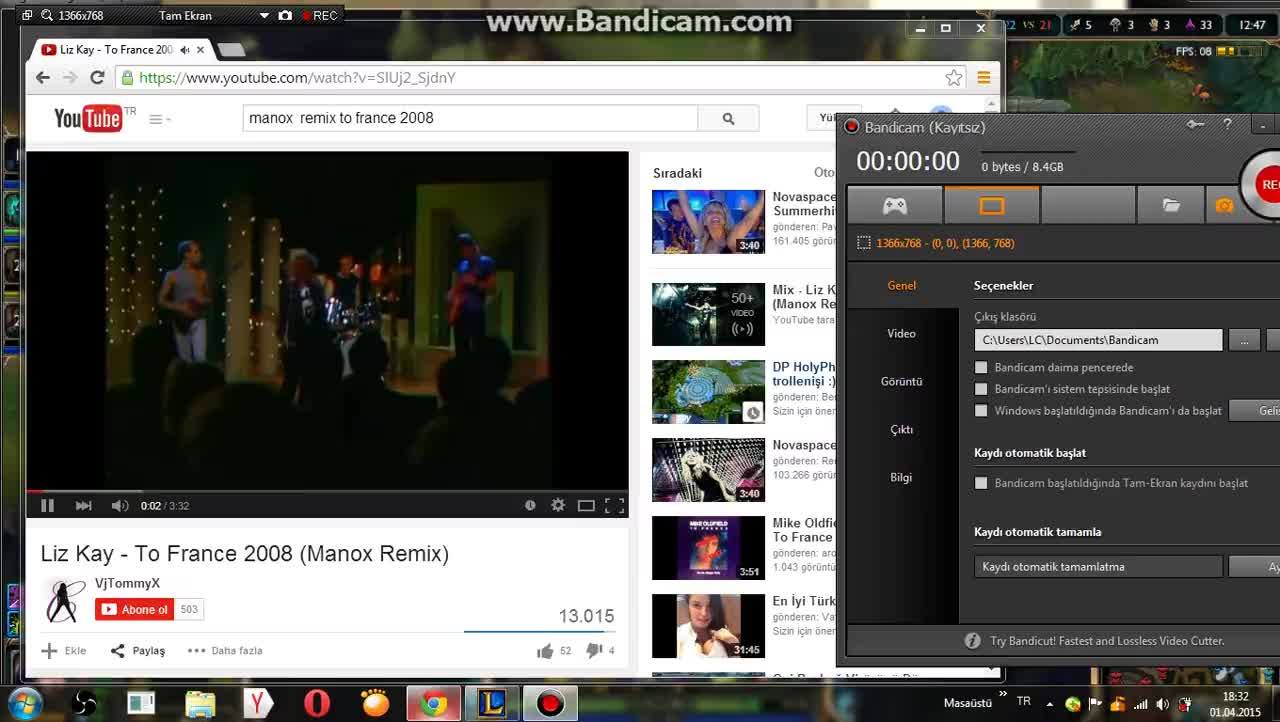Click the YouTube search magnifier button

pos(728,118)
